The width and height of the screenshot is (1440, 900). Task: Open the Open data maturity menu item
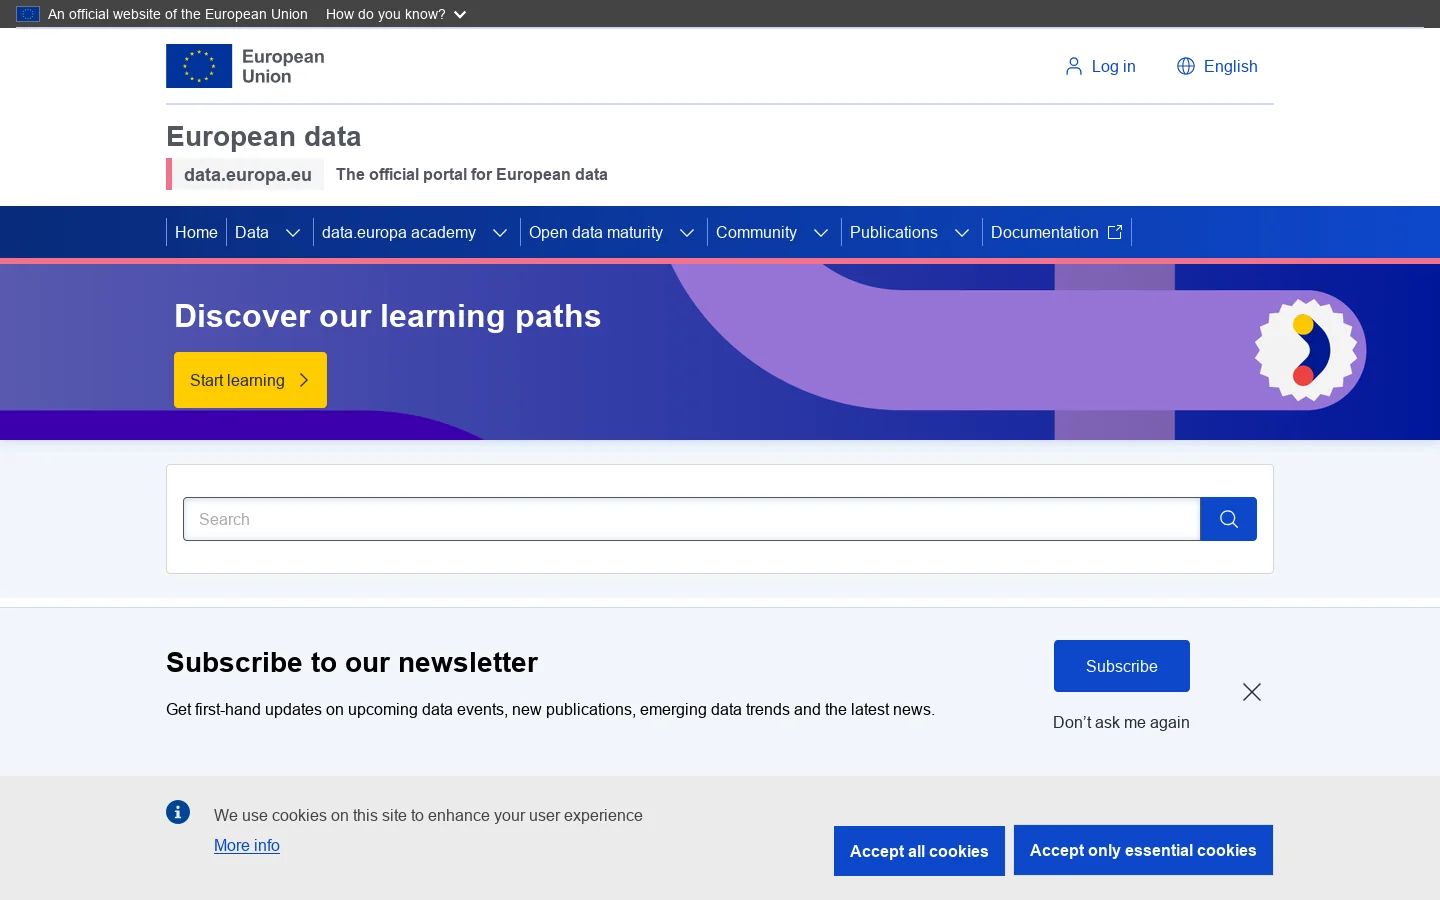pyautogui.click(x=596, y=232)
